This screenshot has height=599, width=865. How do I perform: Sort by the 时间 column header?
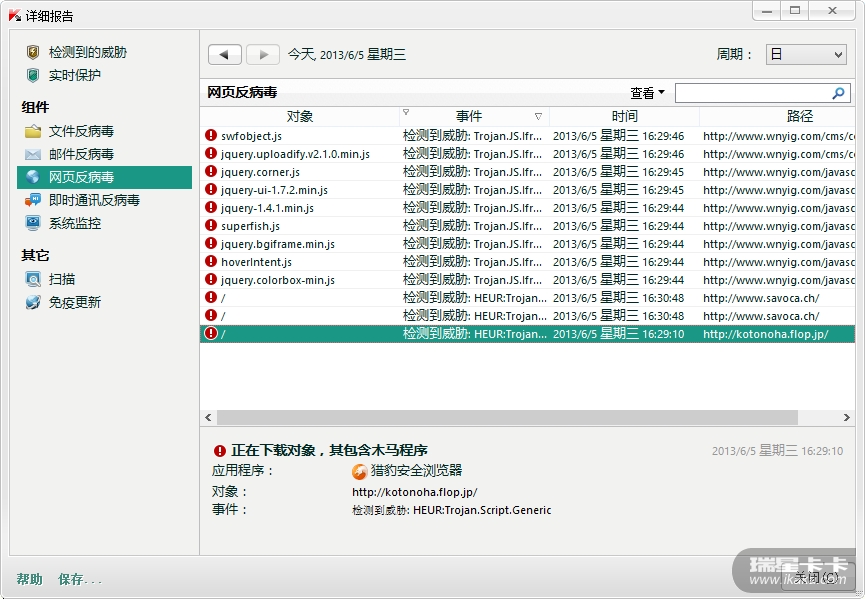click(x=624, y=116)
